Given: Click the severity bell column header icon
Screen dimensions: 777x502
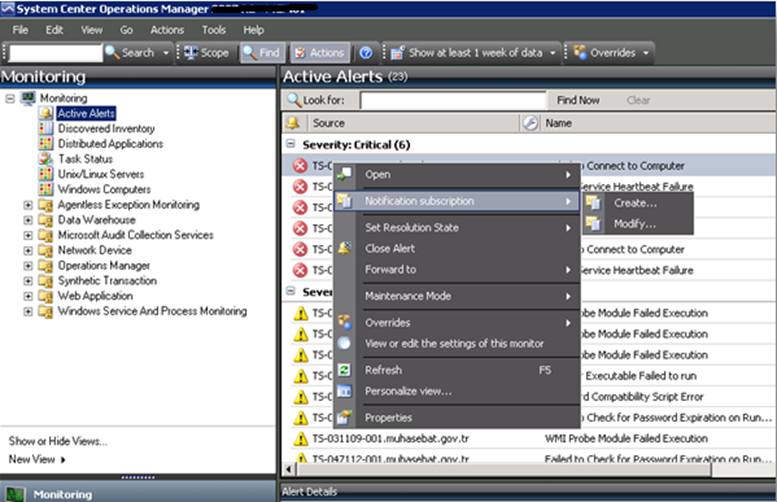Looking at the screenshot, I should pyautogui.click(x=293, y=122).
